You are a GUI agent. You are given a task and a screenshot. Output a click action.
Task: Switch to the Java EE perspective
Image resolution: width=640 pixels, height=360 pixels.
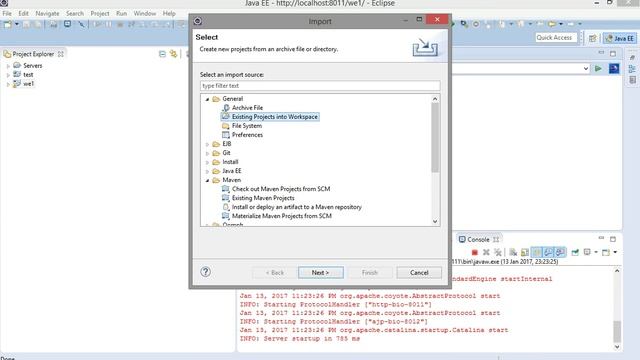(620, 38)
